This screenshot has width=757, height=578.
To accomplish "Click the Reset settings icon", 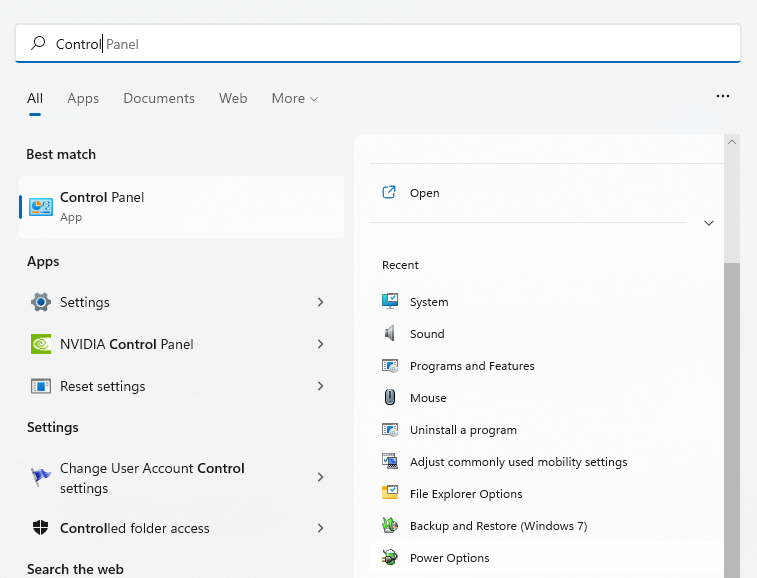I will pos(41,386).
